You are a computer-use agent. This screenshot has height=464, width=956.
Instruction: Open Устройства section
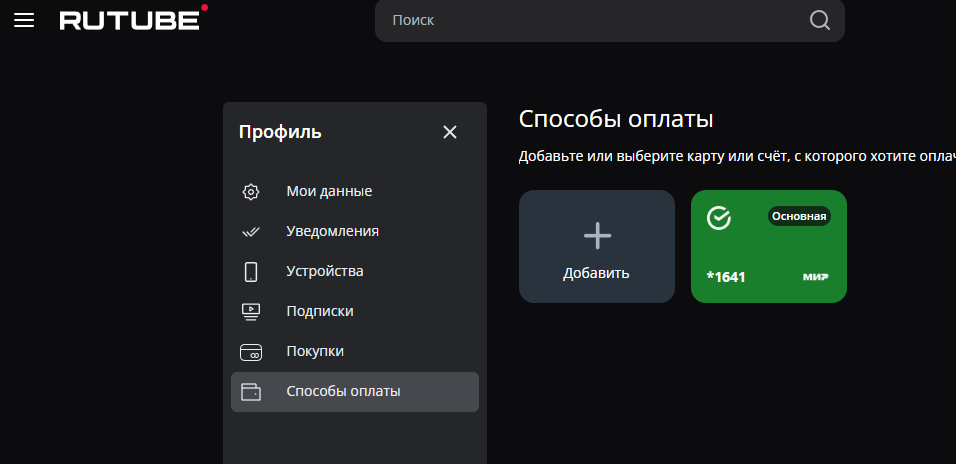[x=355, y=271]
